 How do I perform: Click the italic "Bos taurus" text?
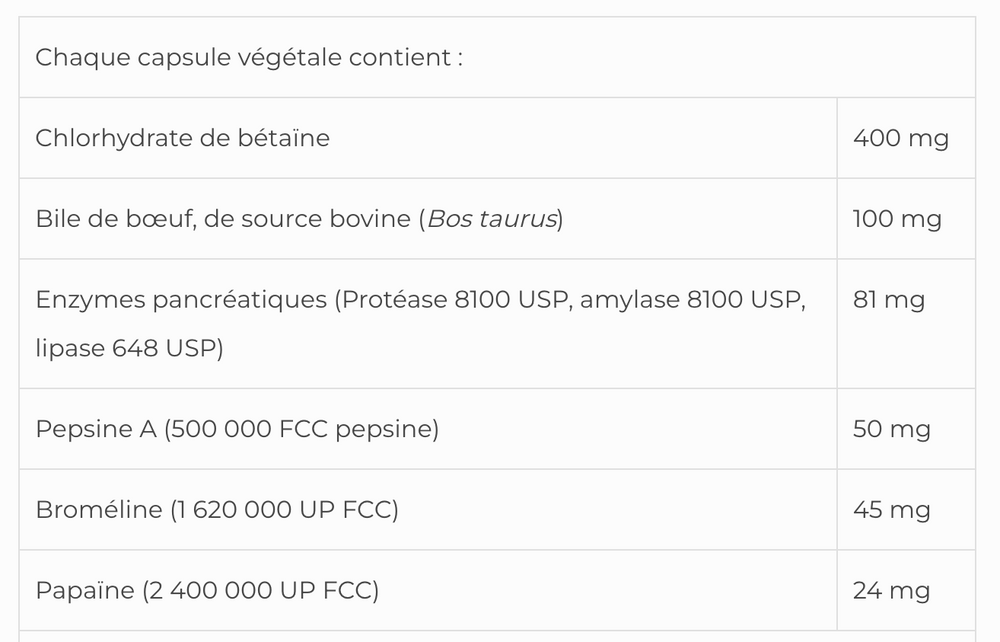click(491, 219)
